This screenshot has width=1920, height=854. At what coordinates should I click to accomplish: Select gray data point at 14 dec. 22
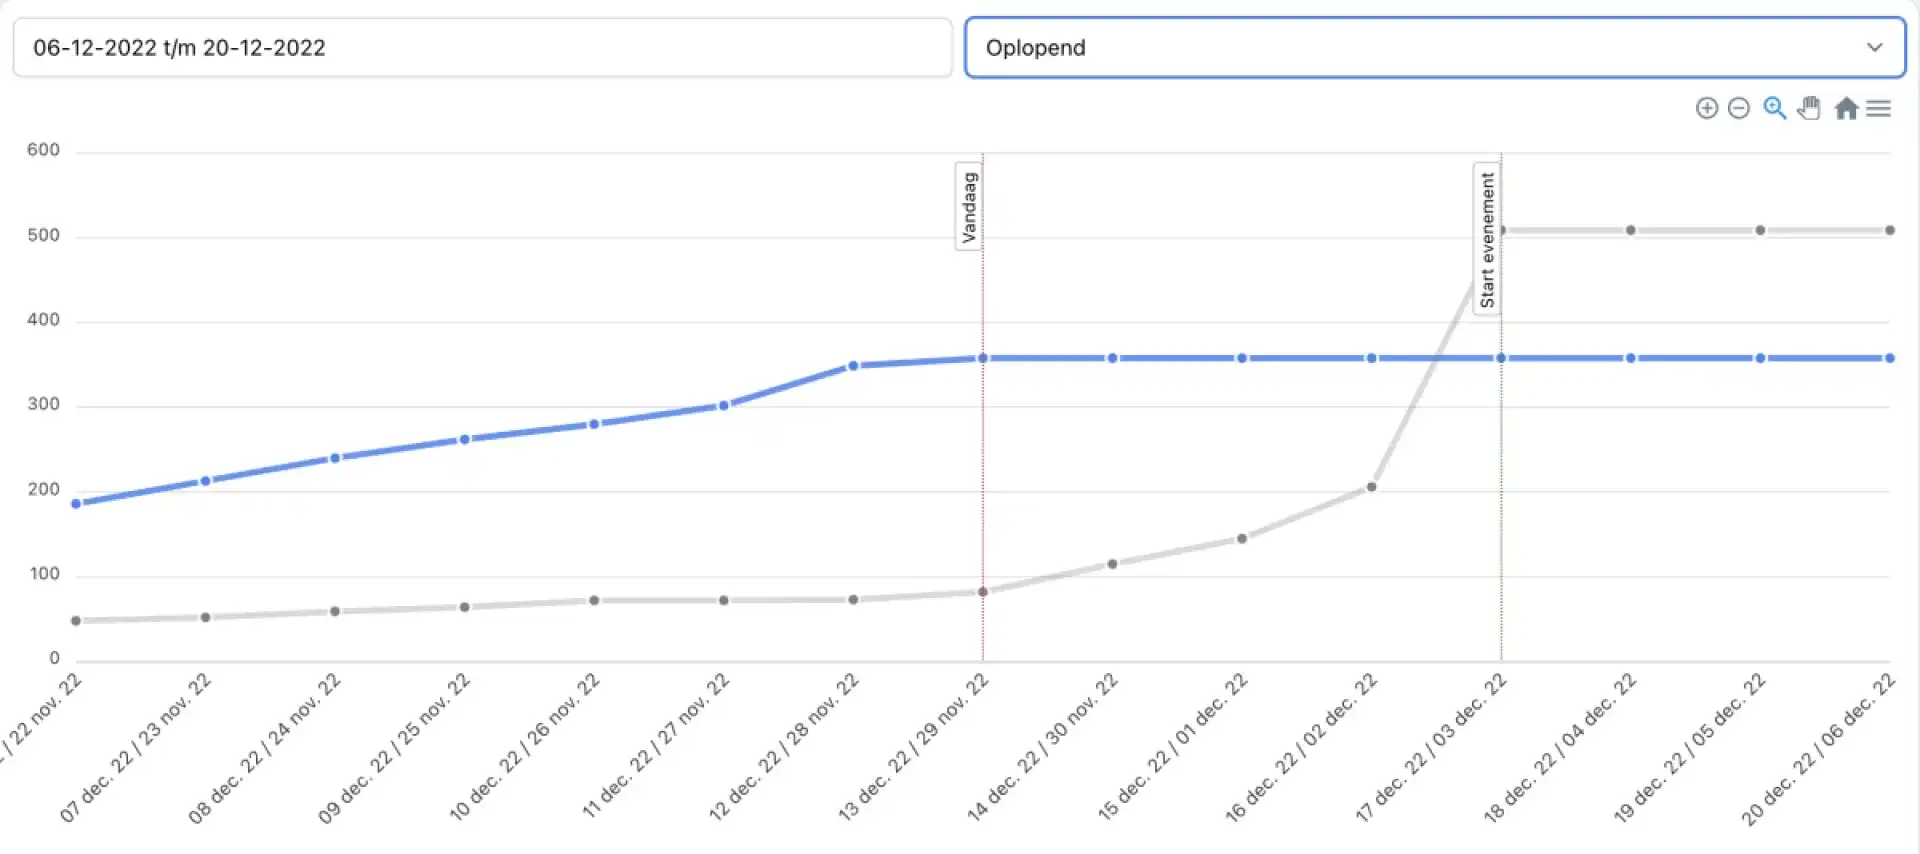(x=1112, y=564)
